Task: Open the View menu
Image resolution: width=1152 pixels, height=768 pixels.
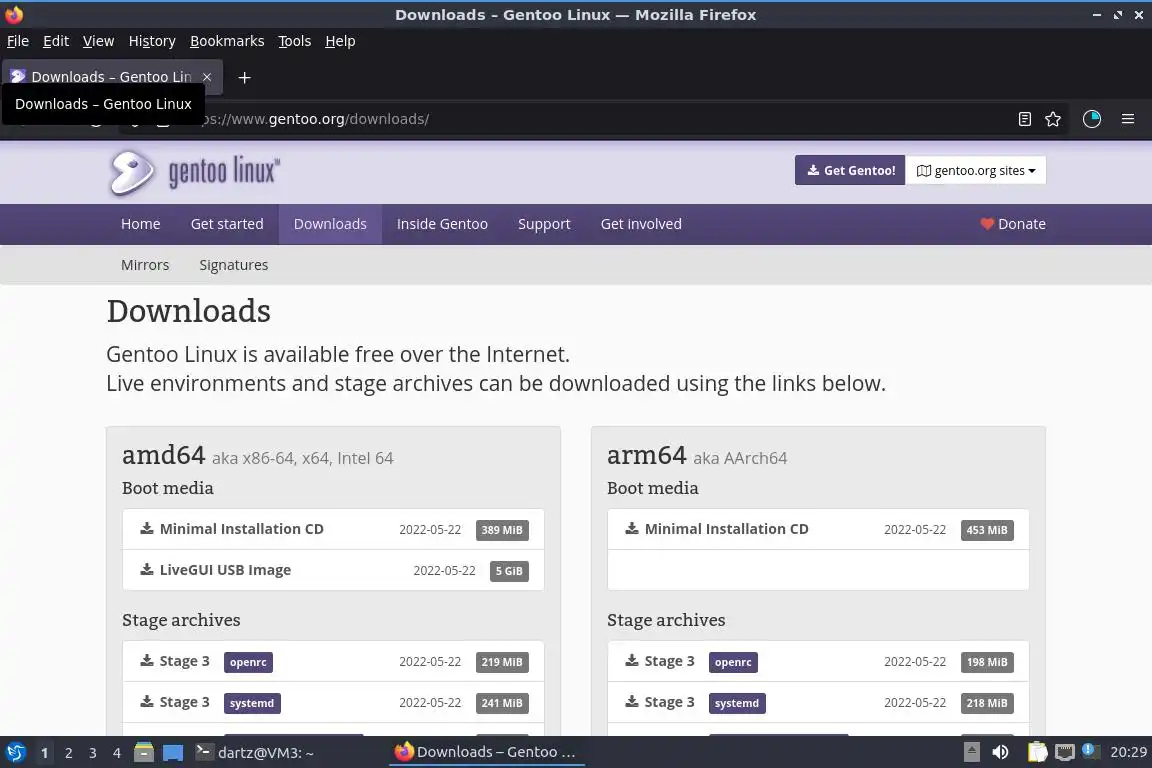Action: coord(98,41)
